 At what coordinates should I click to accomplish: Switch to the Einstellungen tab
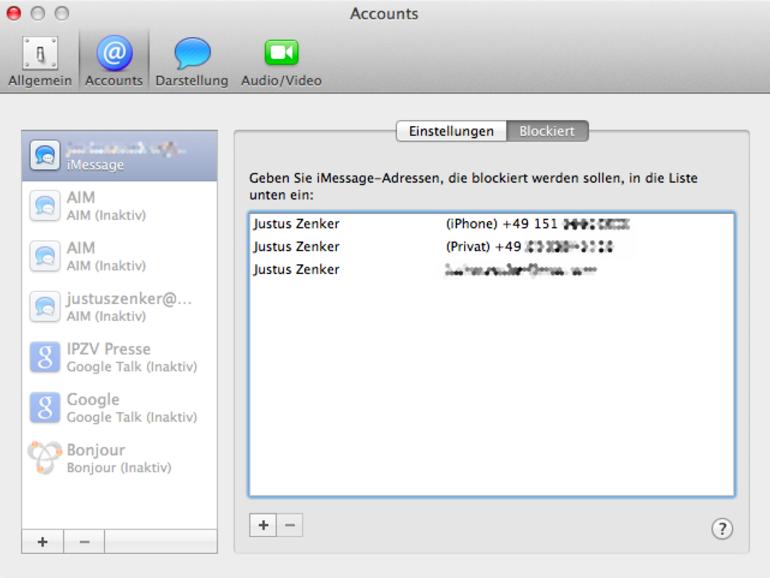click(451, 131)
